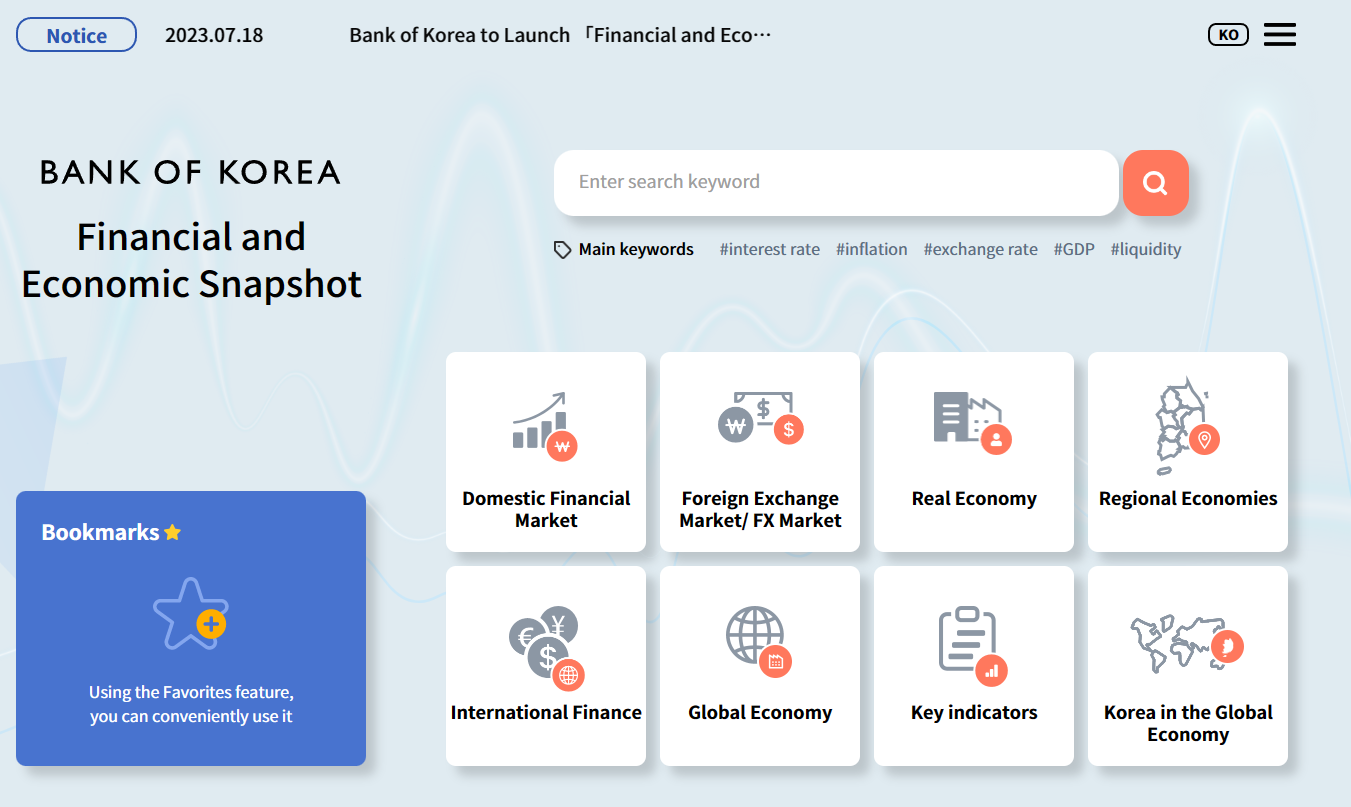Viewport: 1351px width, 807px height.
Task: Click the Regional Economies map icon
Action: (x=1187, y=426)
